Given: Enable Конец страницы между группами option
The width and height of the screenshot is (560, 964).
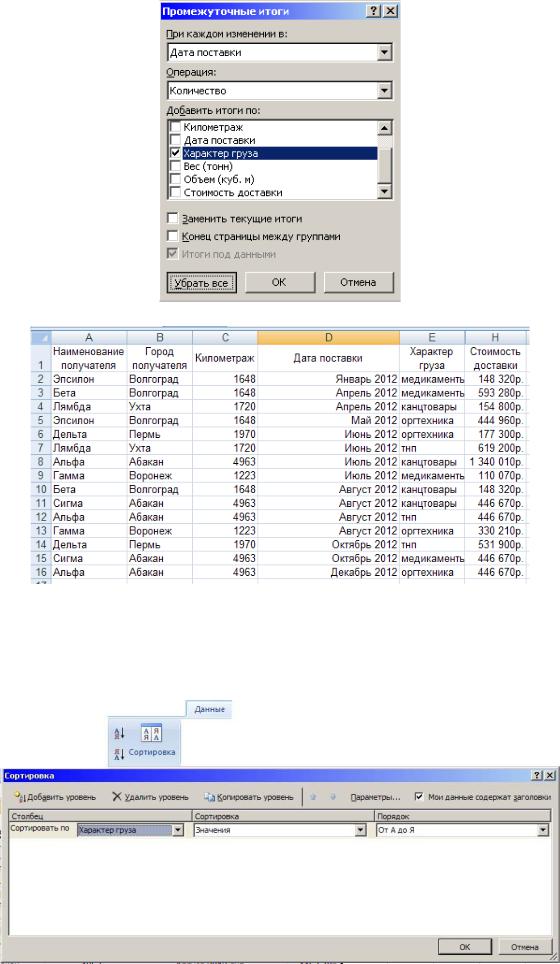Looking at the screenshot, I should point(173,236).
